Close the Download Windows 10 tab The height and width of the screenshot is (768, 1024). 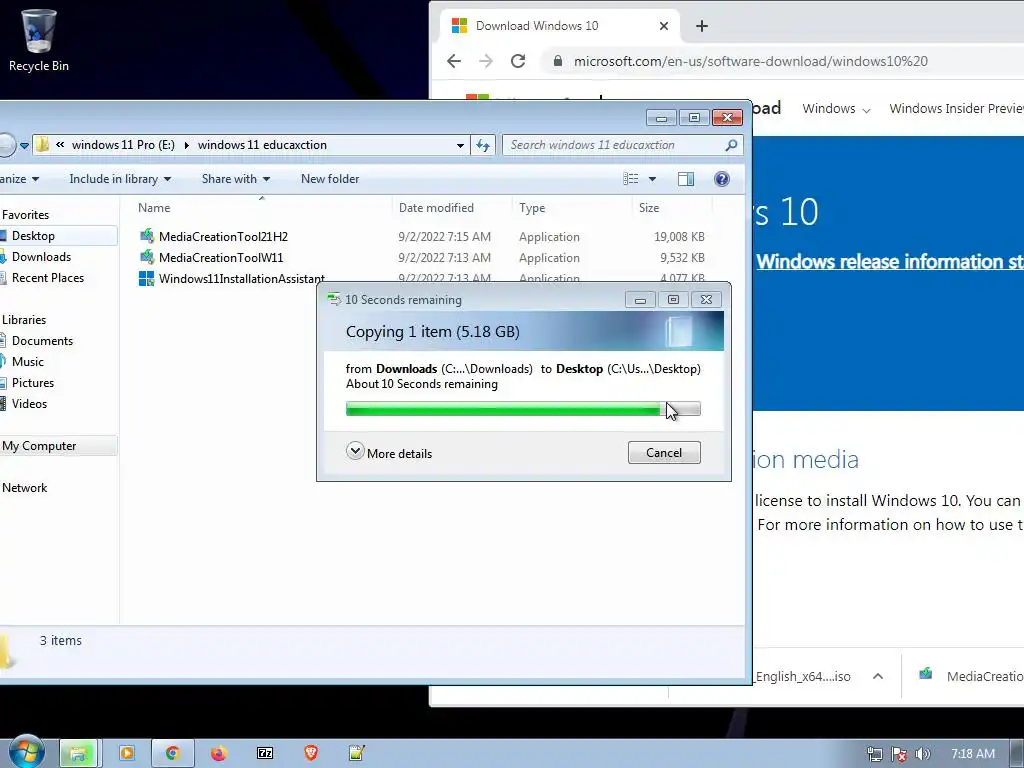(x=664, y=26)
